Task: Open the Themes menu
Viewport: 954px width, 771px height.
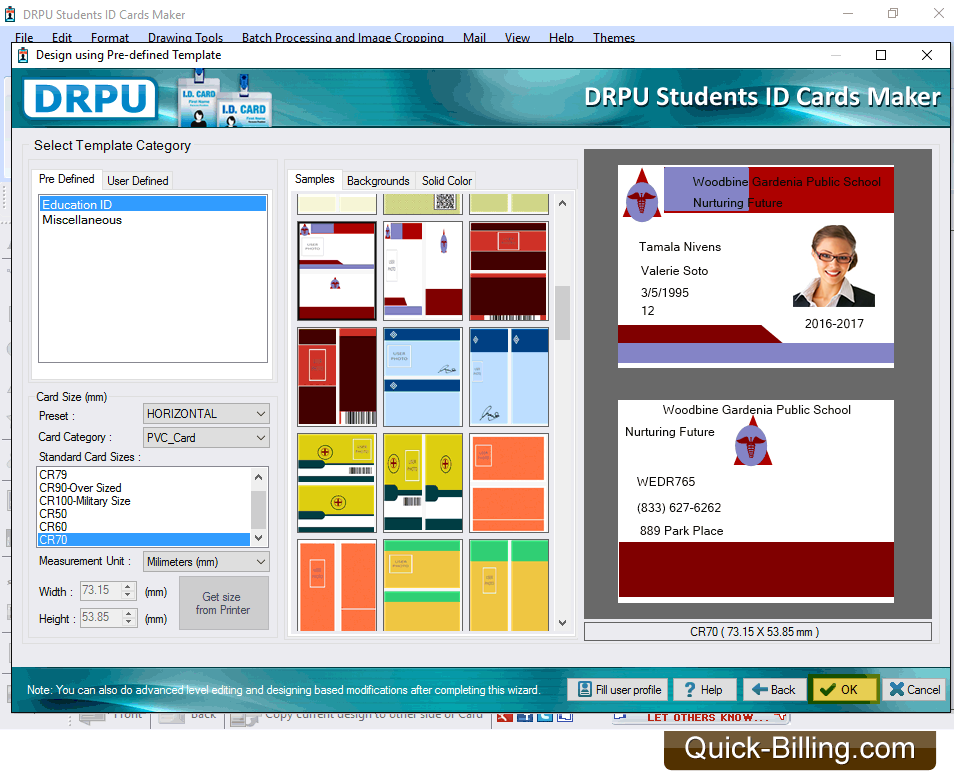Action: (613, 38)
